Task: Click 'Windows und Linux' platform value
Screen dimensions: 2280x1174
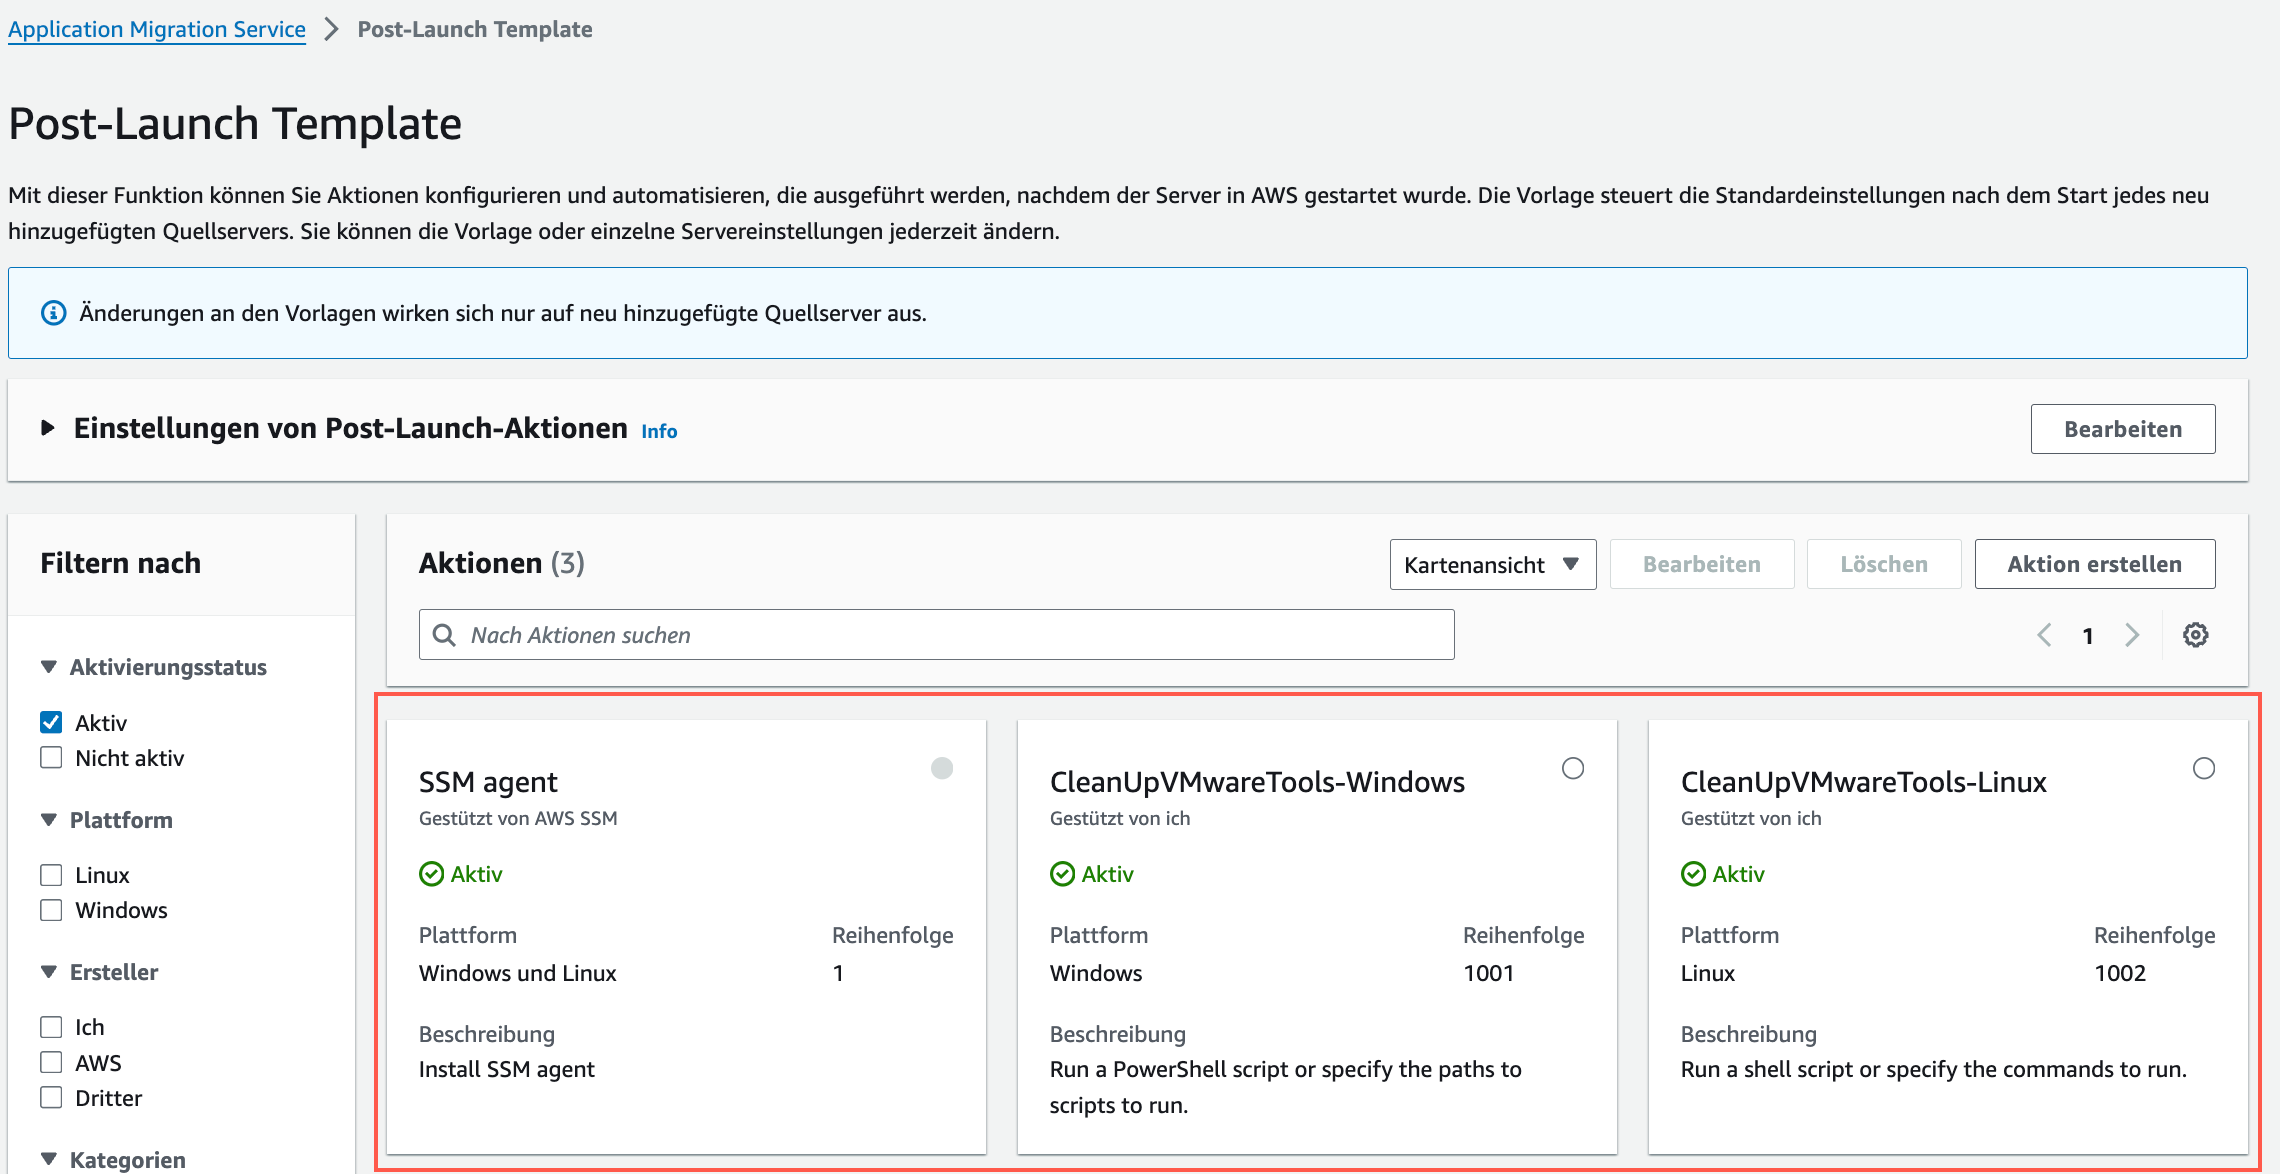Action: click(x=518, y=973)
